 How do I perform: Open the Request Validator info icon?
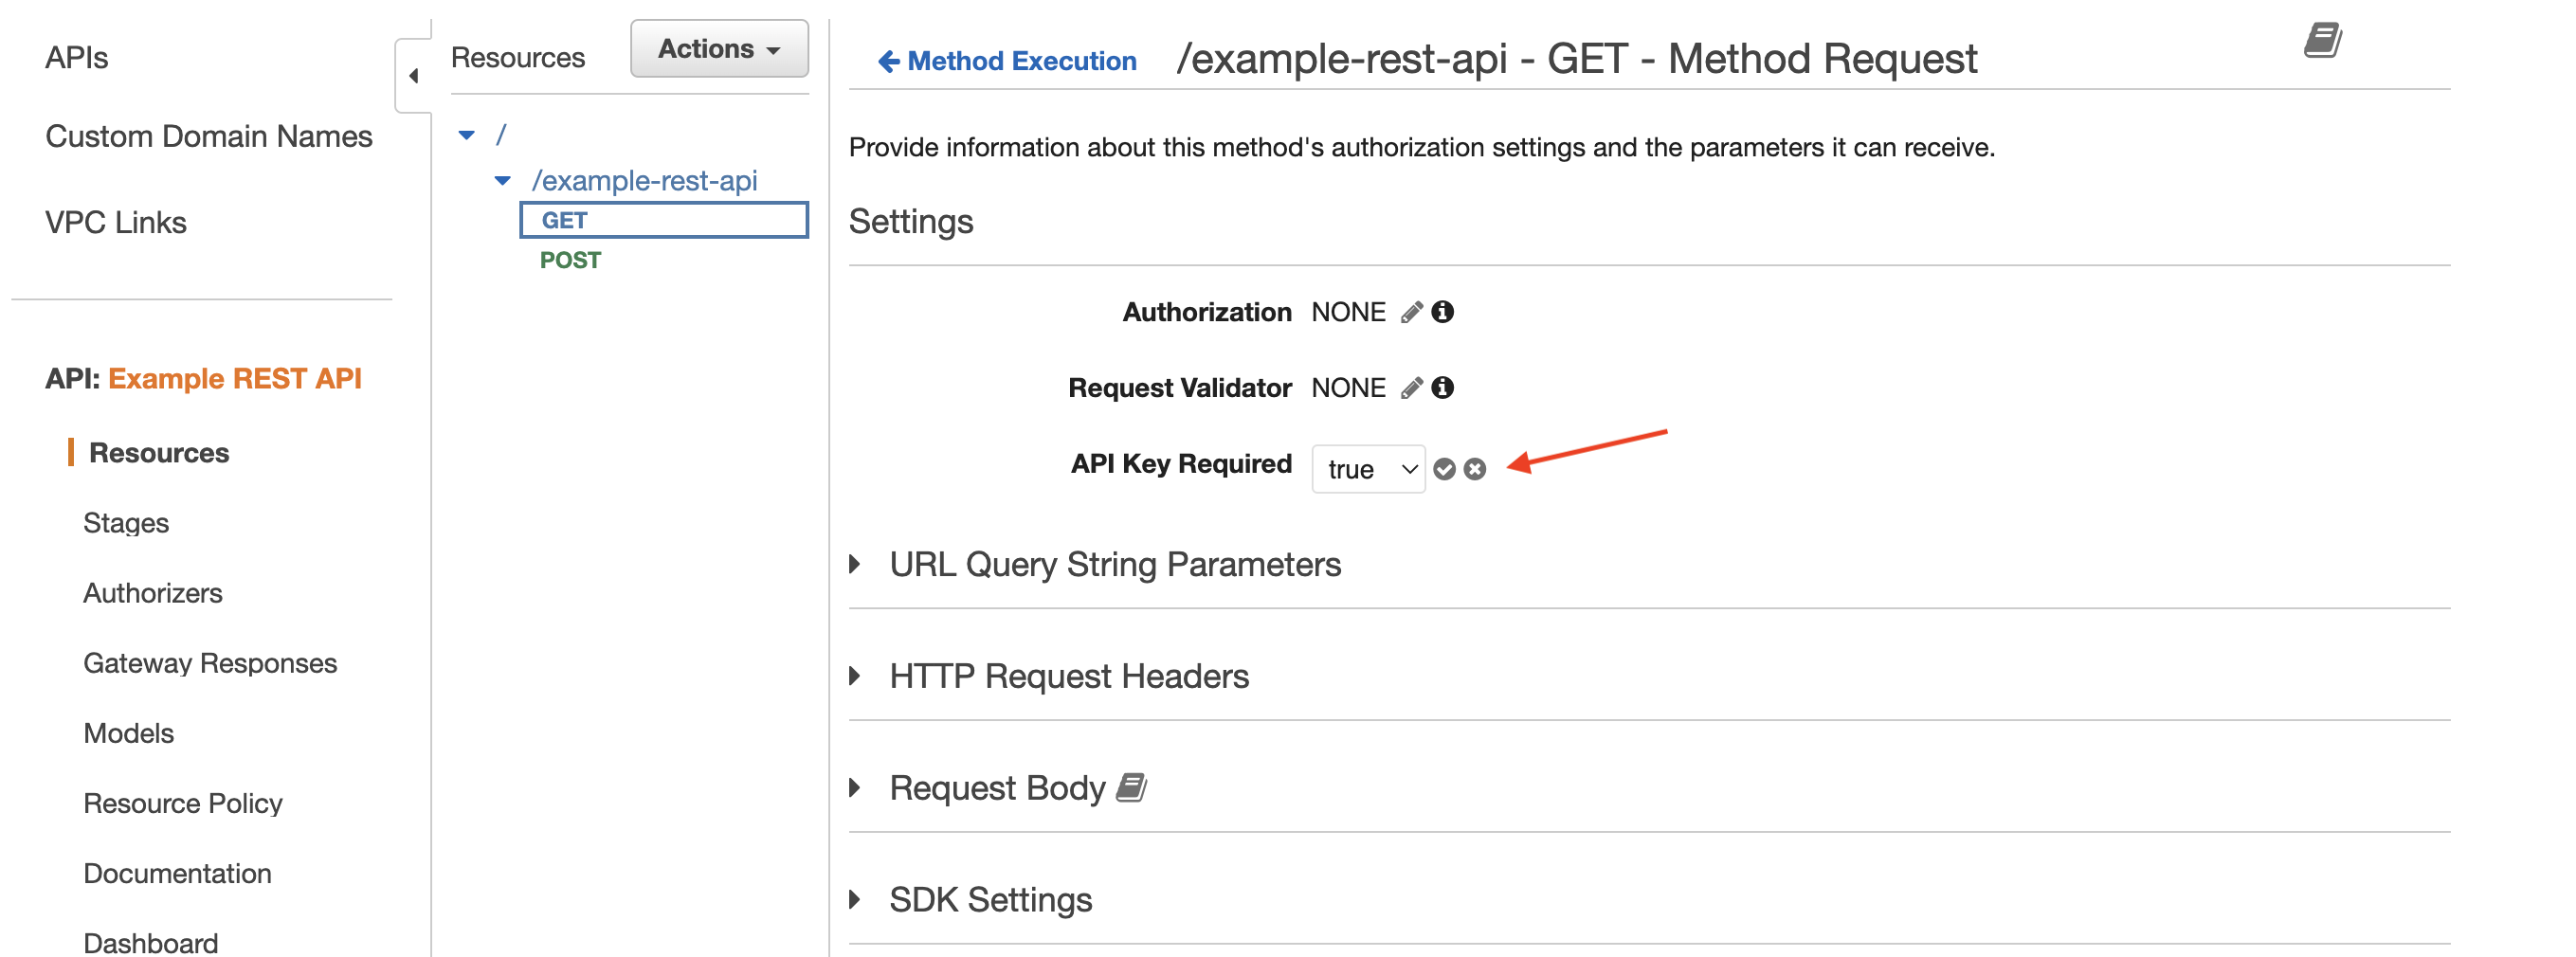pos(1443,388)
